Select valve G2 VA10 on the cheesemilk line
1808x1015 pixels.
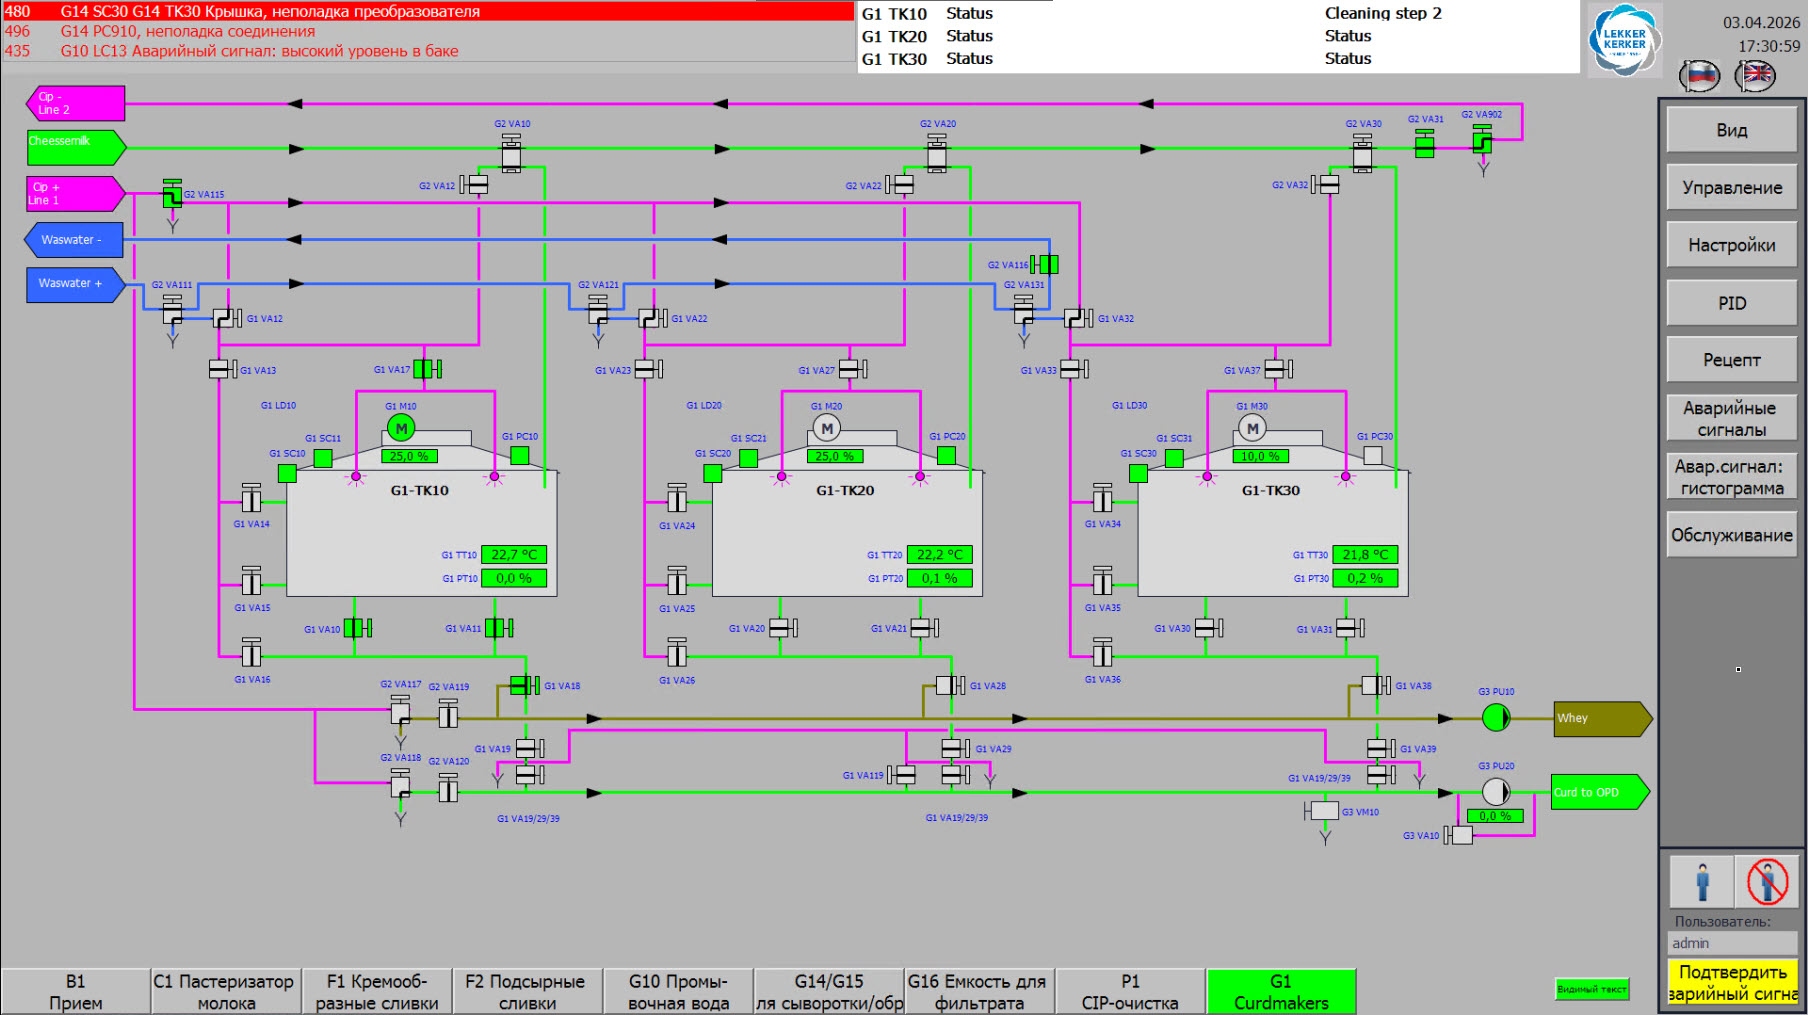(x=511, y=154)
